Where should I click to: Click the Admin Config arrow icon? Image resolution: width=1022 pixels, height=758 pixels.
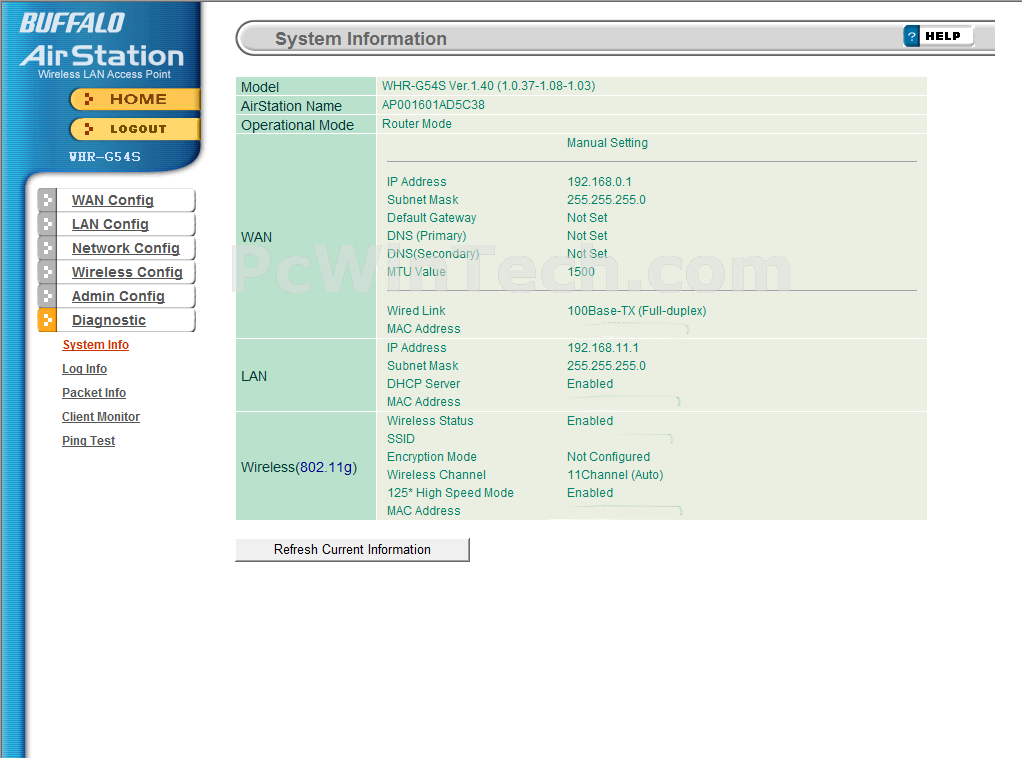(47, 297)
